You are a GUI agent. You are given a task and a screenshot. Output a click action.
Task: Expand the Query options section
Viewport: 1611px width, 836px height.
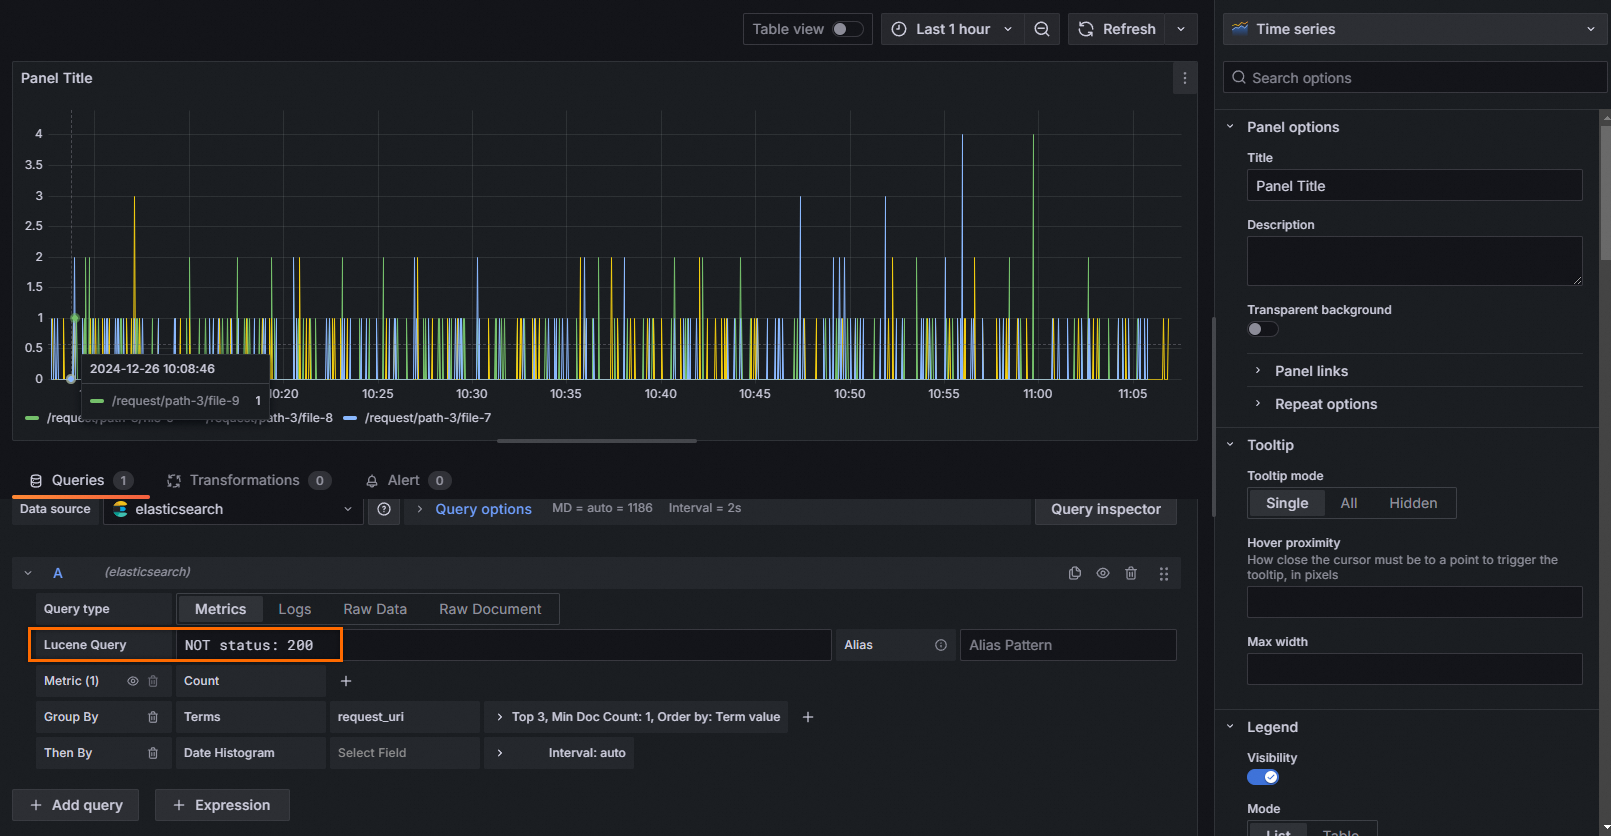click(483, 509)
